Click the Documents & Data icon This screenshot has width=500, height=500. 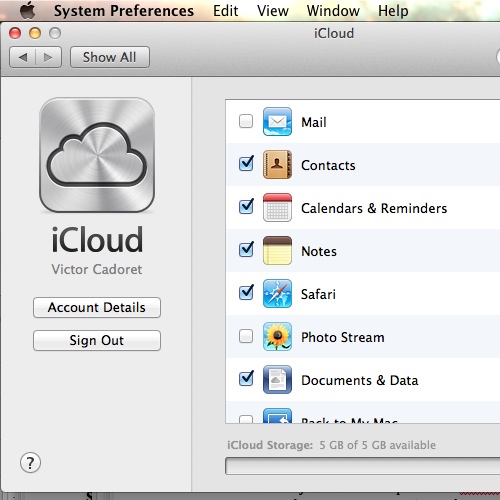click(277, 379)
